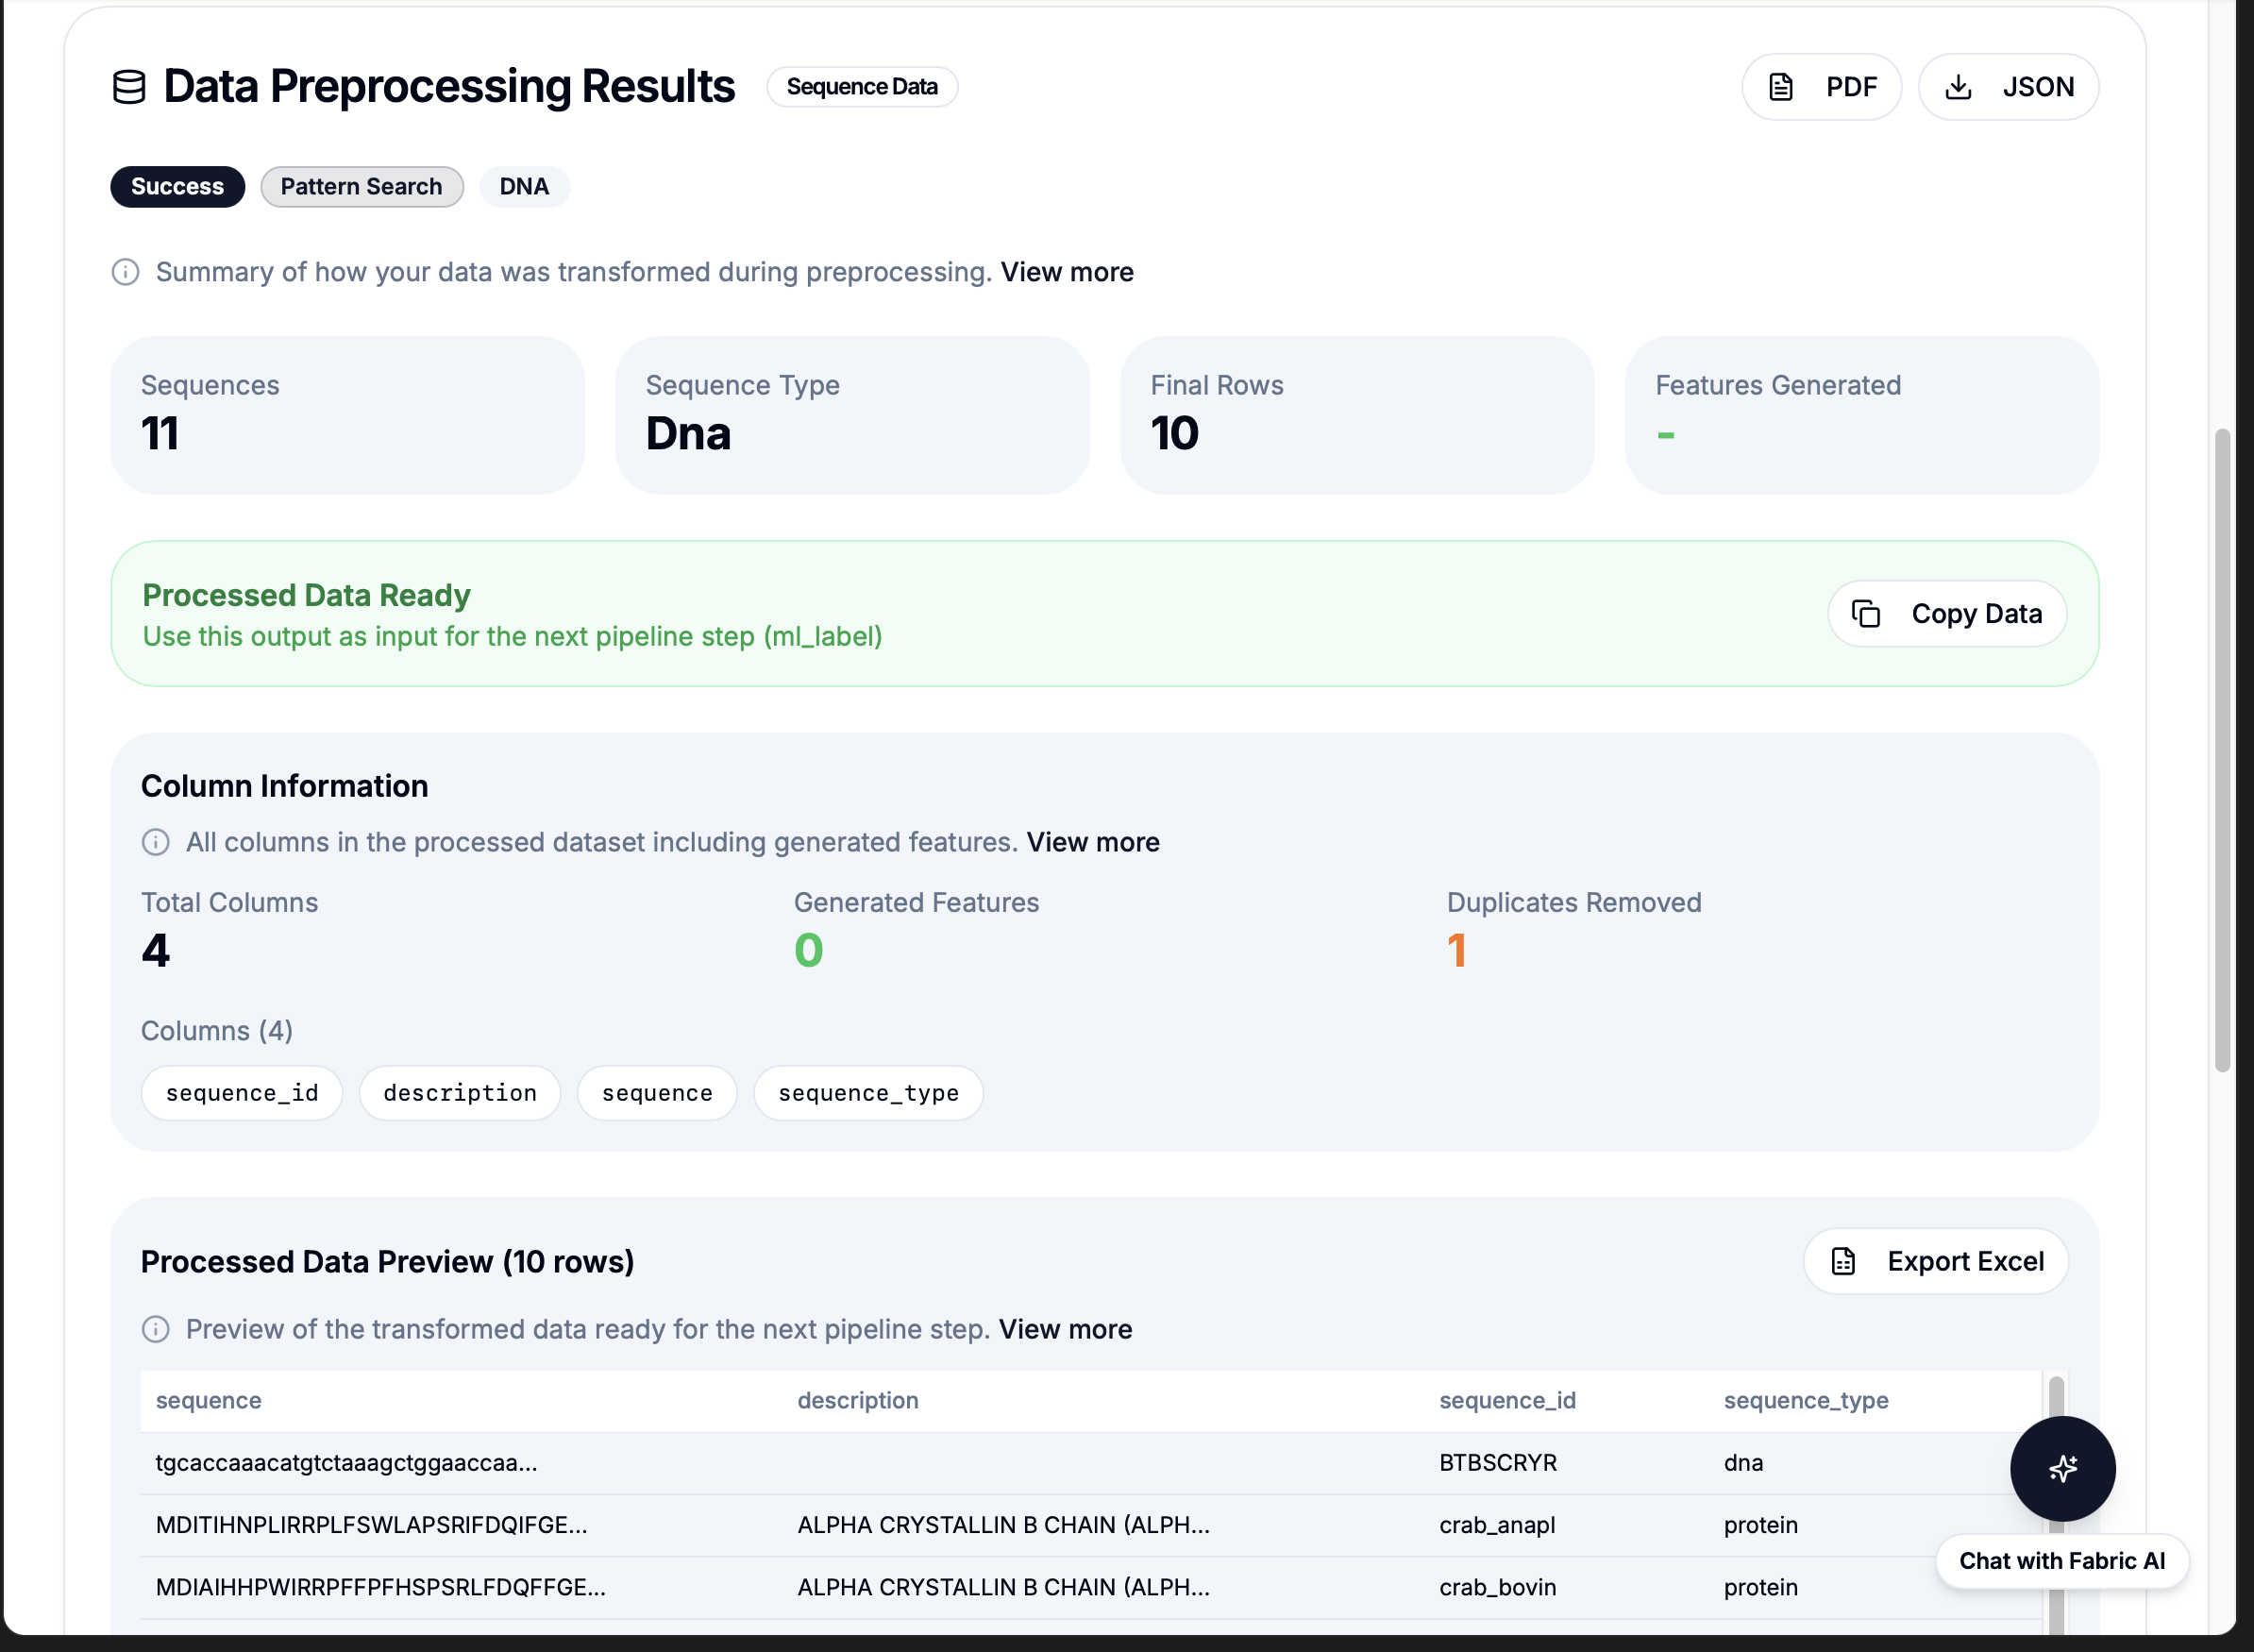Screen dimensions: 2254x1652
Task: Expand View more beside preview description
Action: 1065,1329
